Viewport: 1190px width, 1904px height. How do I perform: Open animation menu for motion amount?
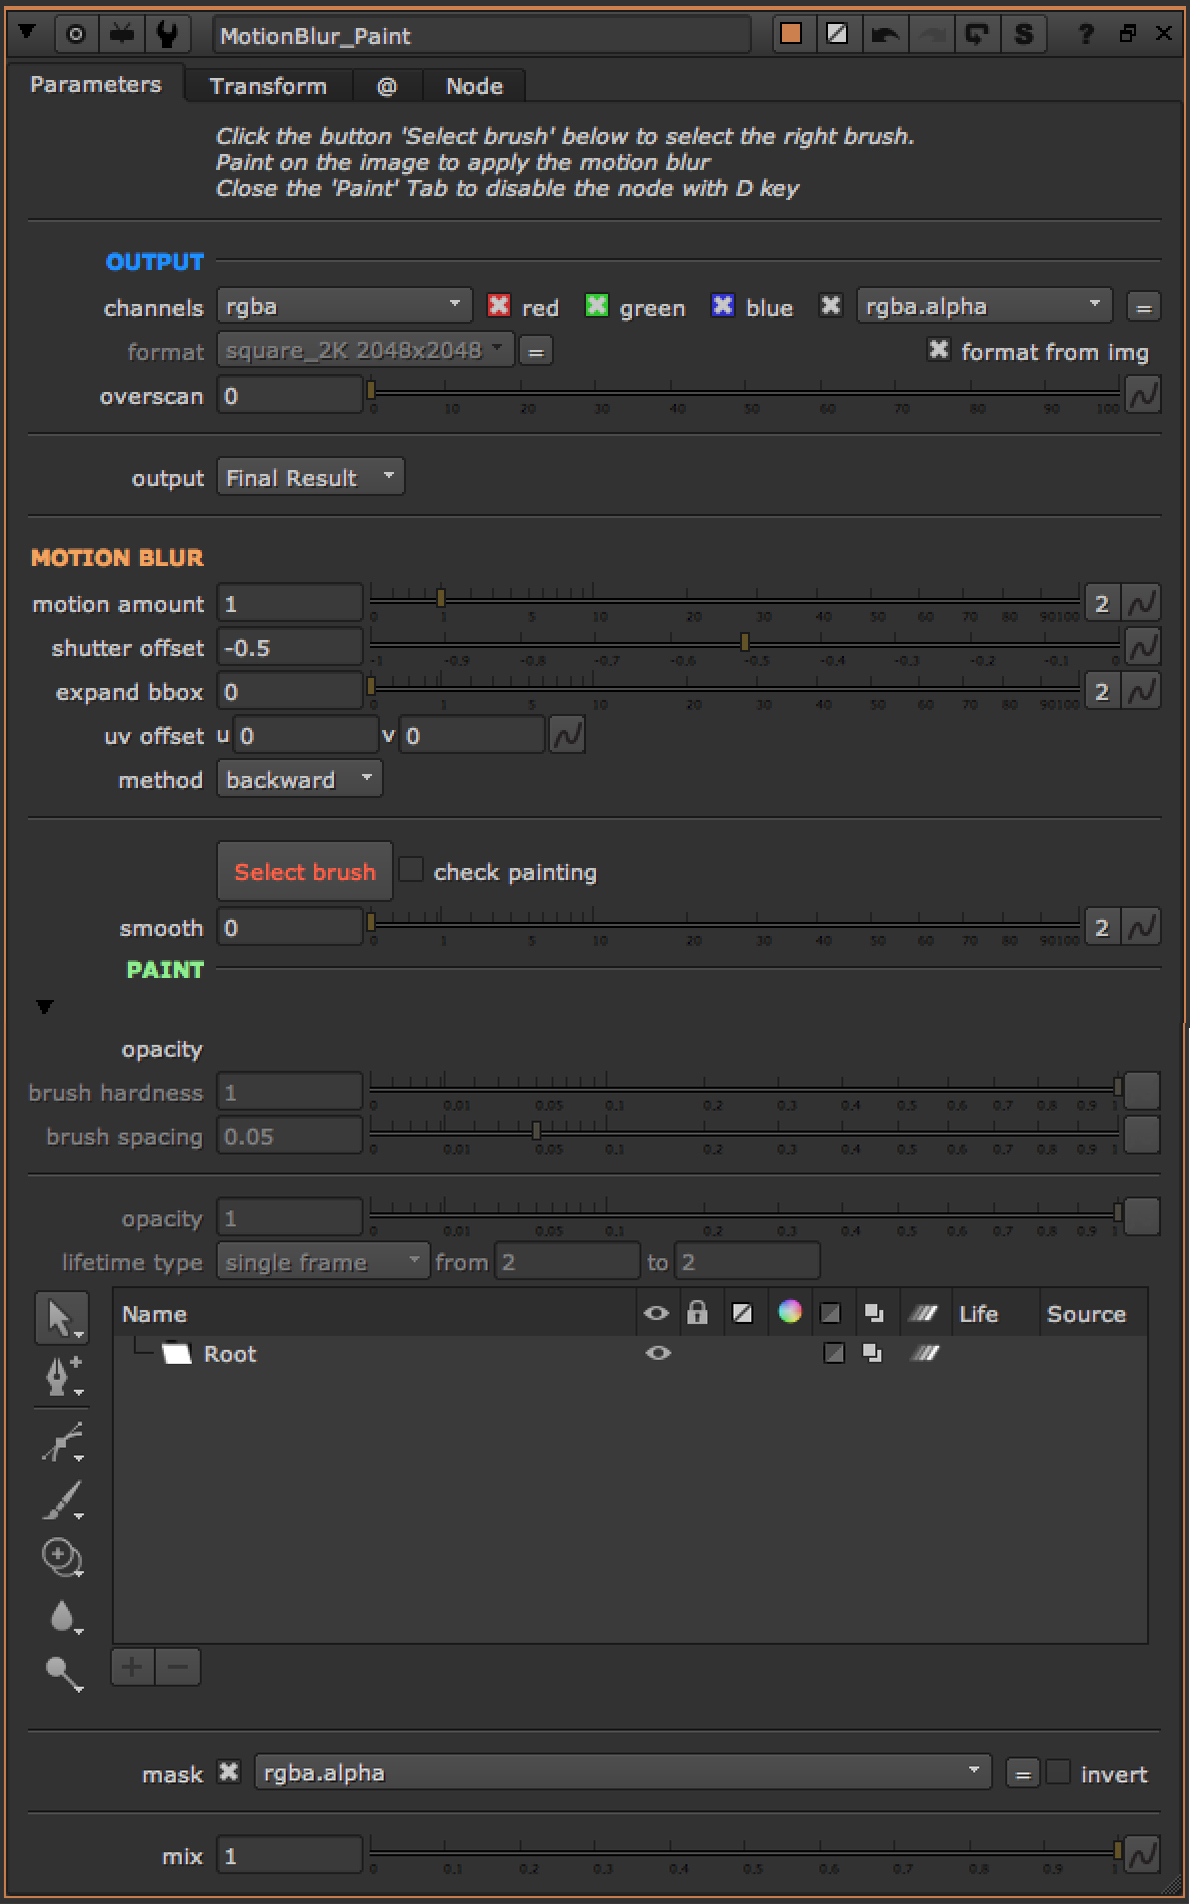[x=1142, y=603]
